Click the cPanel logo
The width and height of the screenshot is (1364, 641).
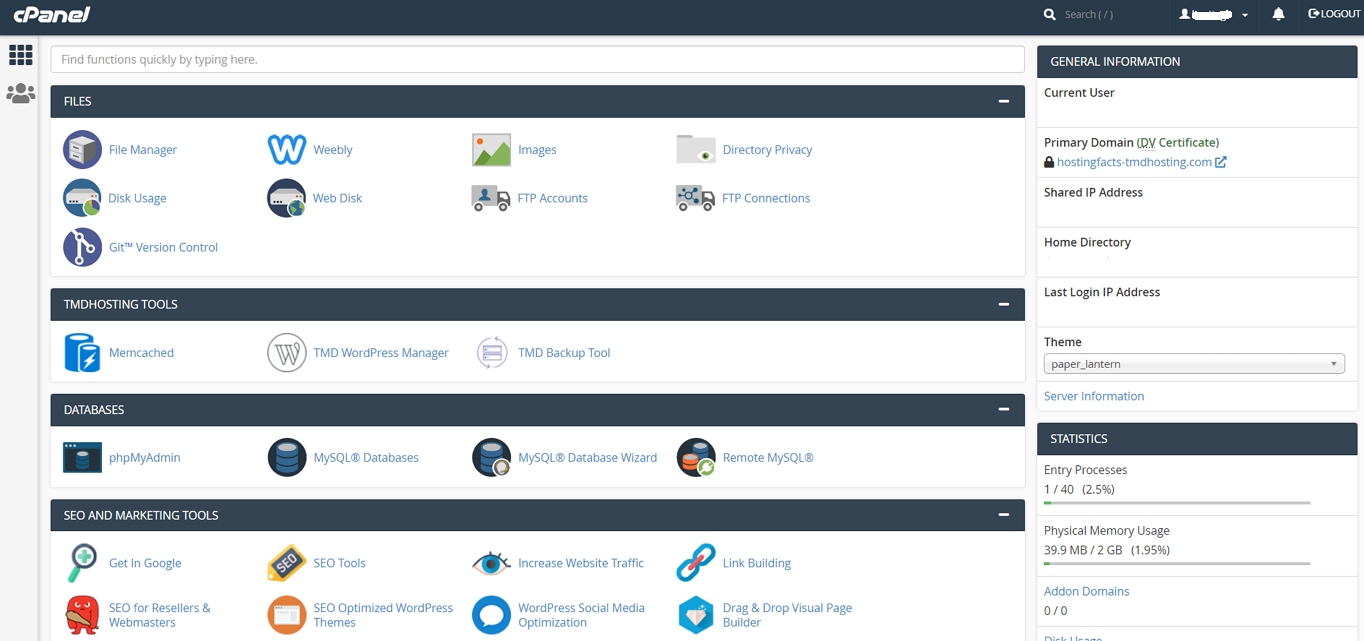(51, 14)
